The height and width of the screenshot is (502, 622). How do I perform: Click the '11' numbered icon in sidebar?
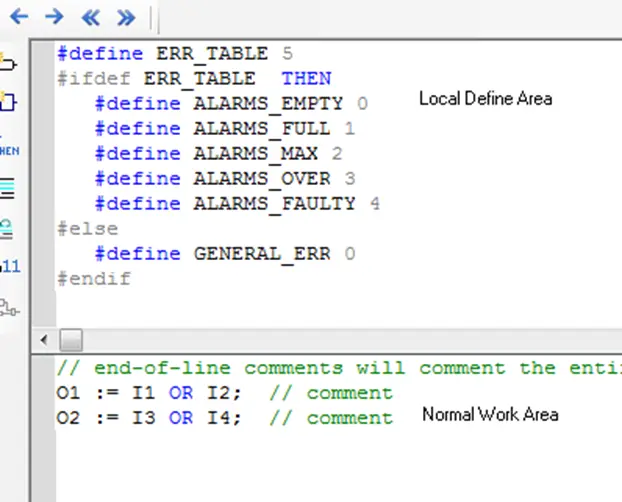point(10,266)
